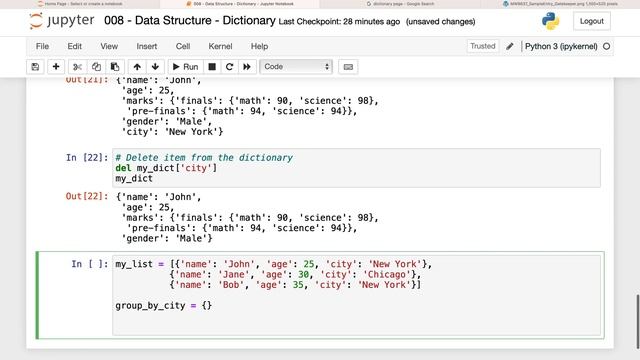
Task: Click the Logout button
Action: 591,21
